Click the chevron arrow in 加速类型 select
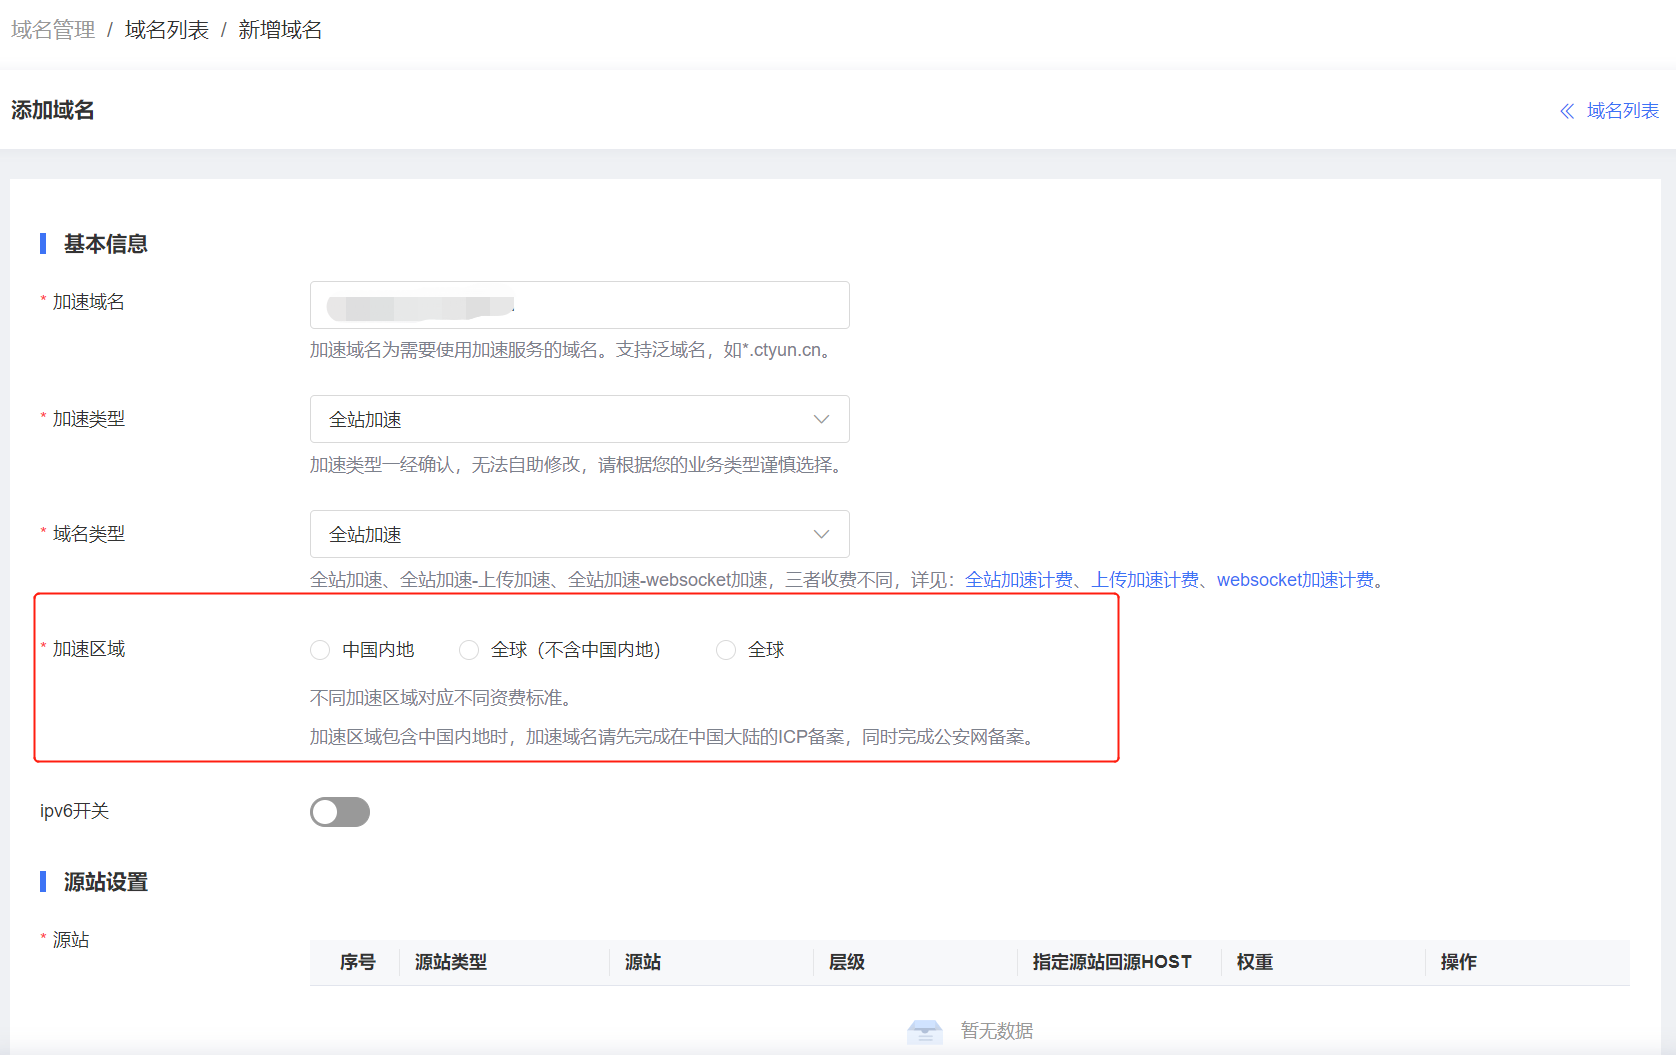This screenshot has height=1063, width=1676. (x=821, y=419)
